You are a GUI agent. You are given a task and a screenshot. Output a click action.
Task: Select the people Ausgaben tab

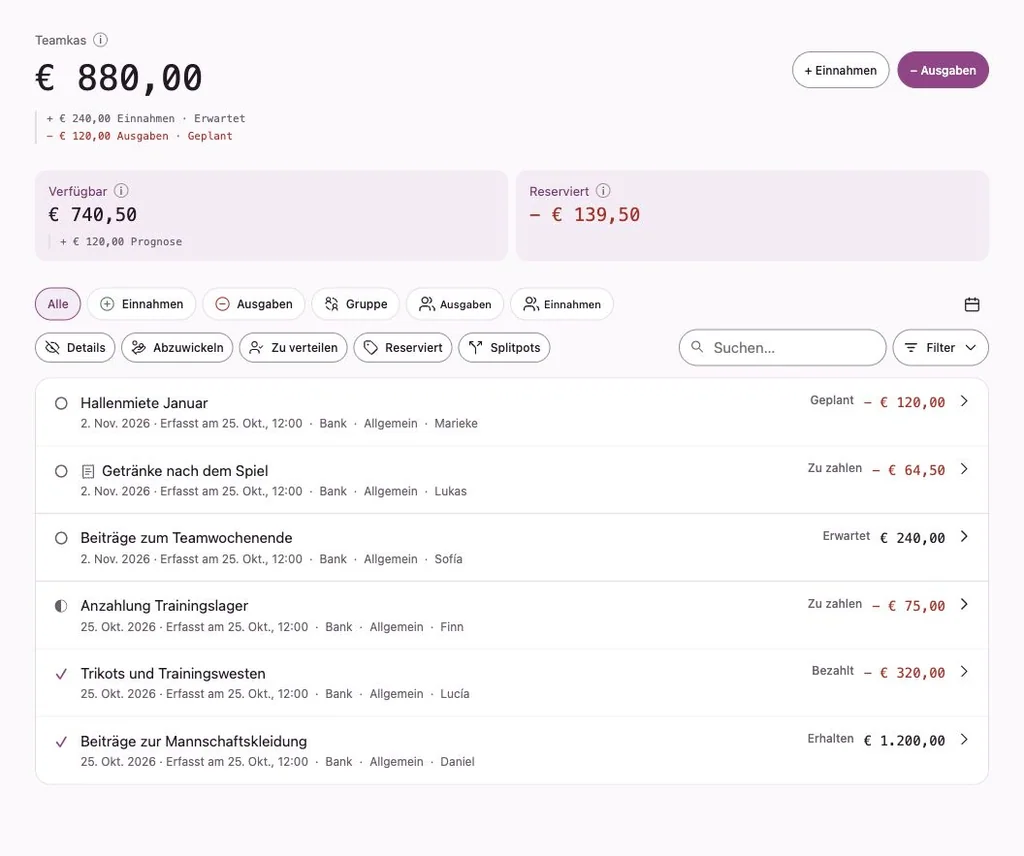click(455, 304)
